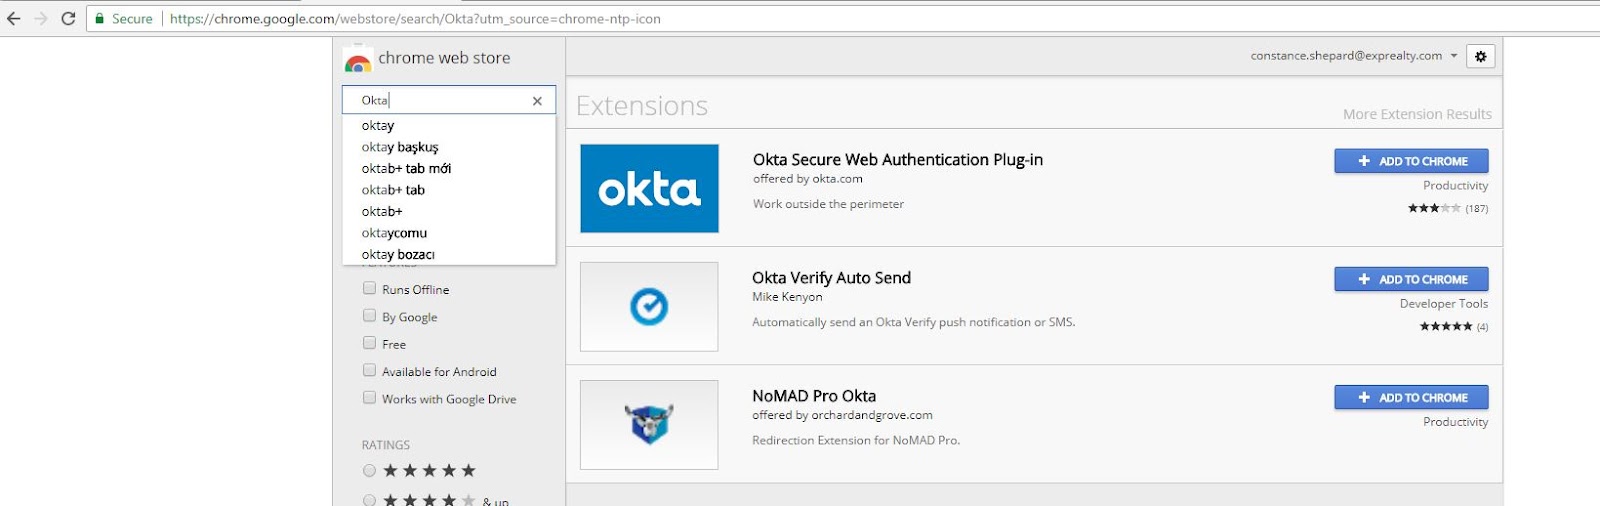Image resolution: width=1600 pixels, height=506 pixels.
Task: Enable the Works with Google Drive checkbox
Action: (369, 398)
